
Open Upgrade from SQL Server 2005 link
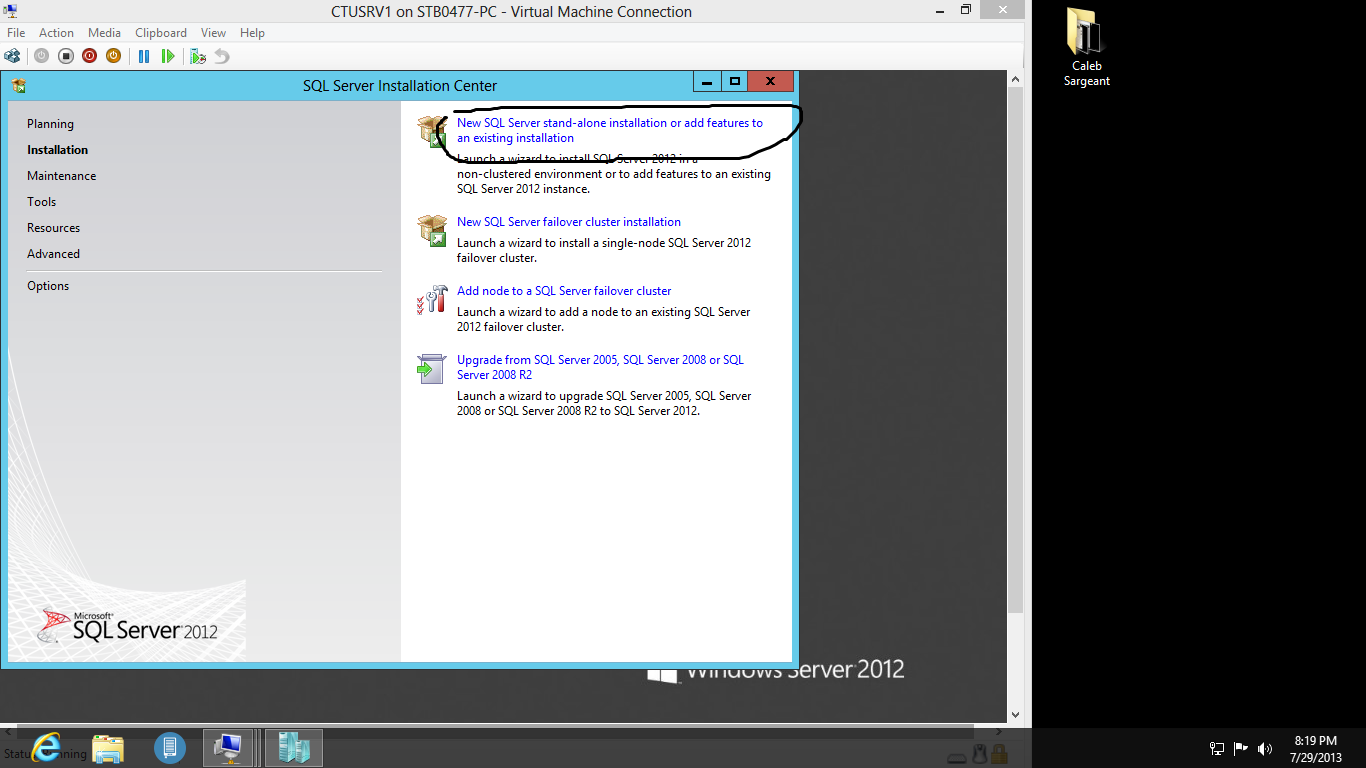(x=600, y=367)
